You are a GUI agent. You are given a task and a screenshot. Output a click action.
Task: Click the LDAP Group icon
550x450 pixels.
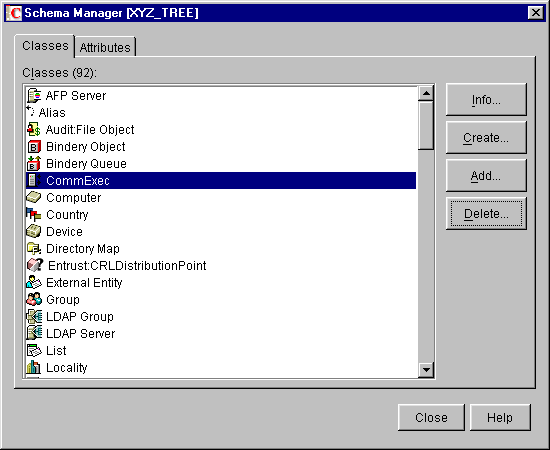point(34,316)
